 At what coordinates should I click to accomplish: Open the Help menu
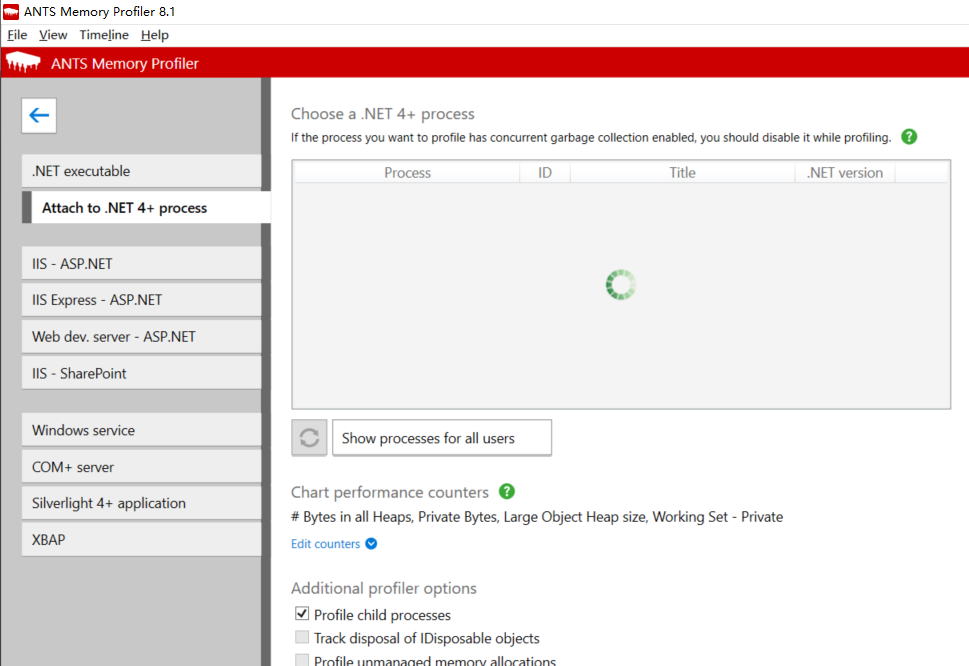[154, 35]
